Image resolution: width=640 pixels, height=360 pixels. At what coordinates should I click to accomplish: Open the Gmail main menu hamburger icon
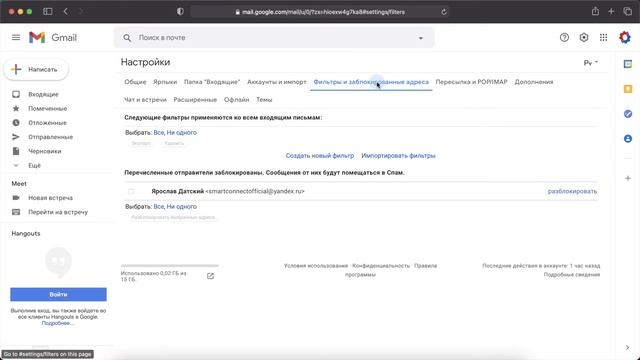(x=16, y=38)
